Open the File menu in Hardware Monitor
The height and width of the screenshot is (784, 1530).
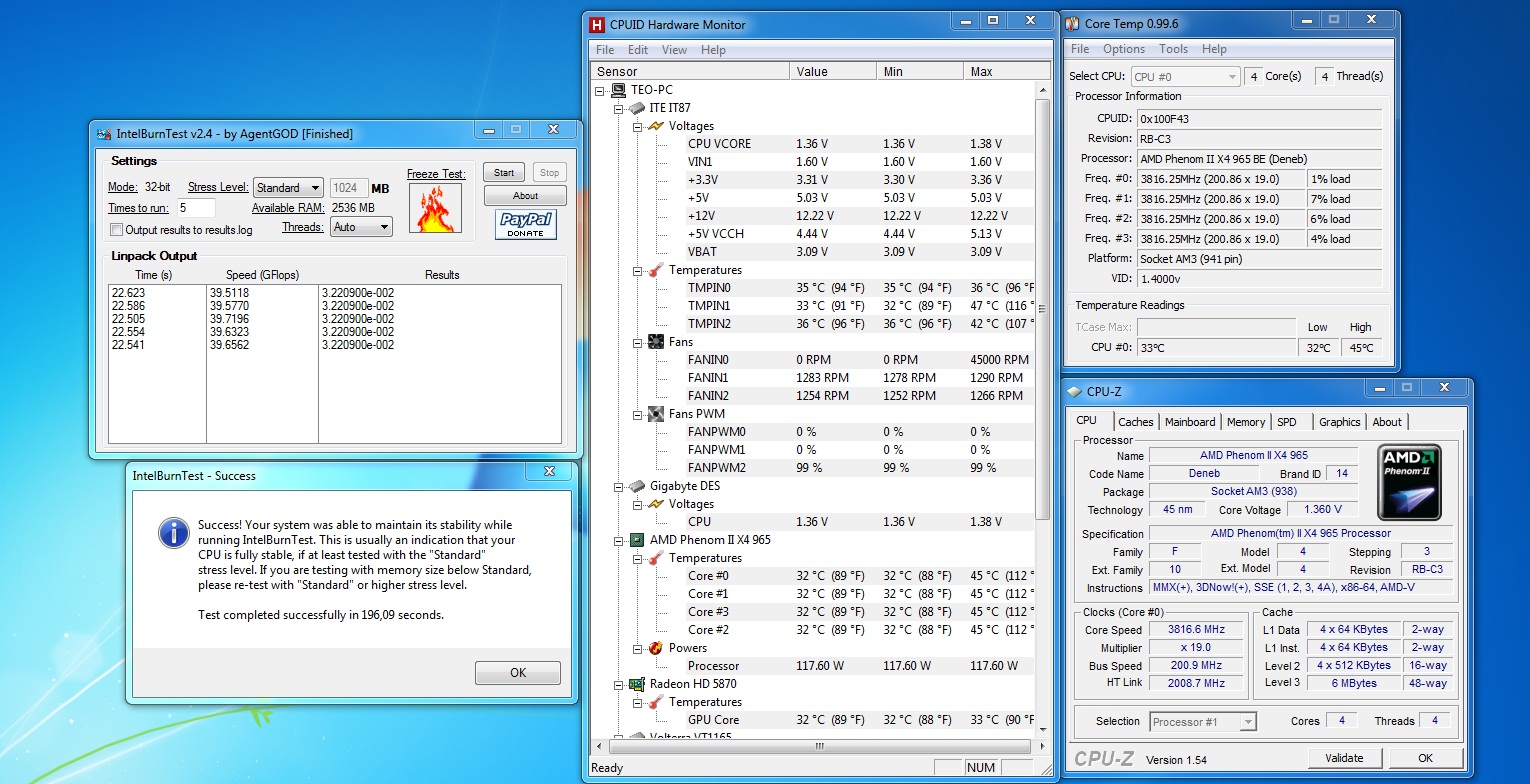click(605, 50)
